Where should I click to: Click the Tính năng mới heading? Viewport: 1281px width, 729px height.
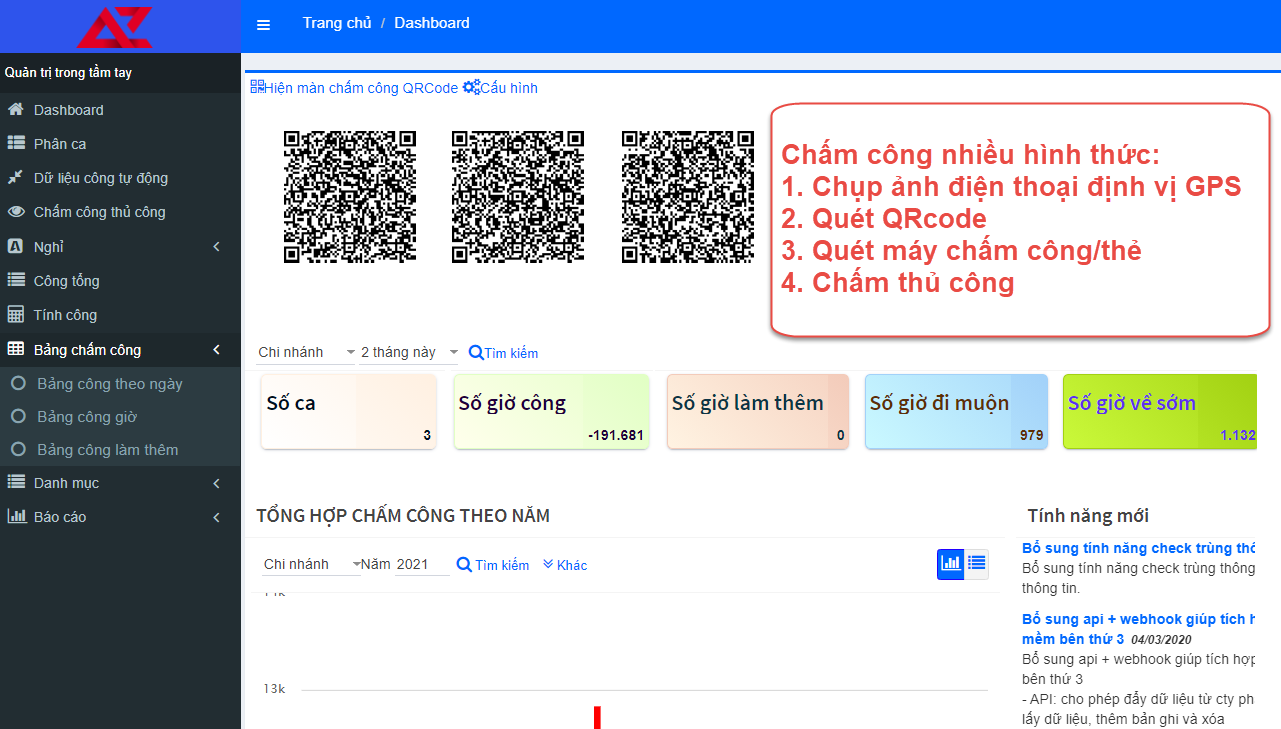point(1088,516)
